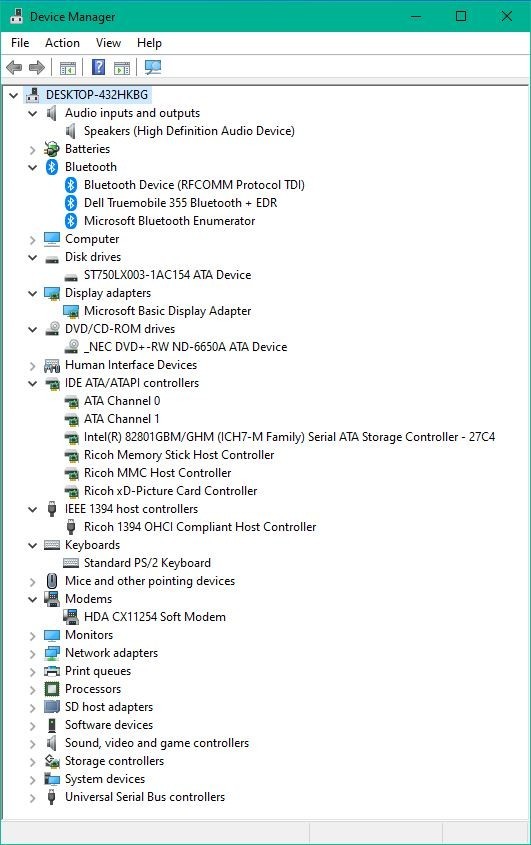Screen dimensions: 531x845
Task: Click the monitor icon beside Computer
Action: tap(52, 239)
